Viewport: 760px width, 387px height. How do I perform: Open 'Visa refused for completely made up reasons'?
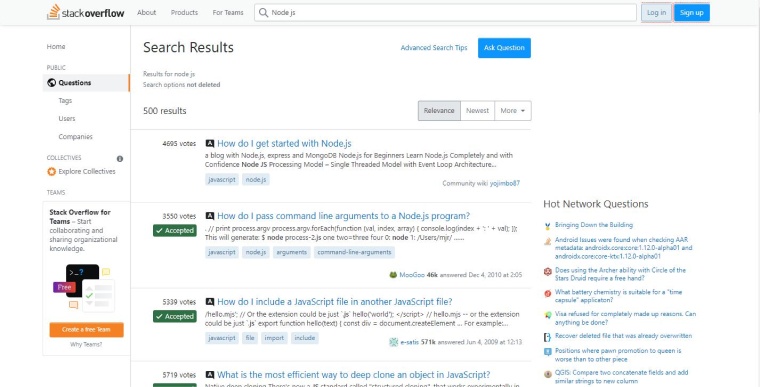pos(625,318)
